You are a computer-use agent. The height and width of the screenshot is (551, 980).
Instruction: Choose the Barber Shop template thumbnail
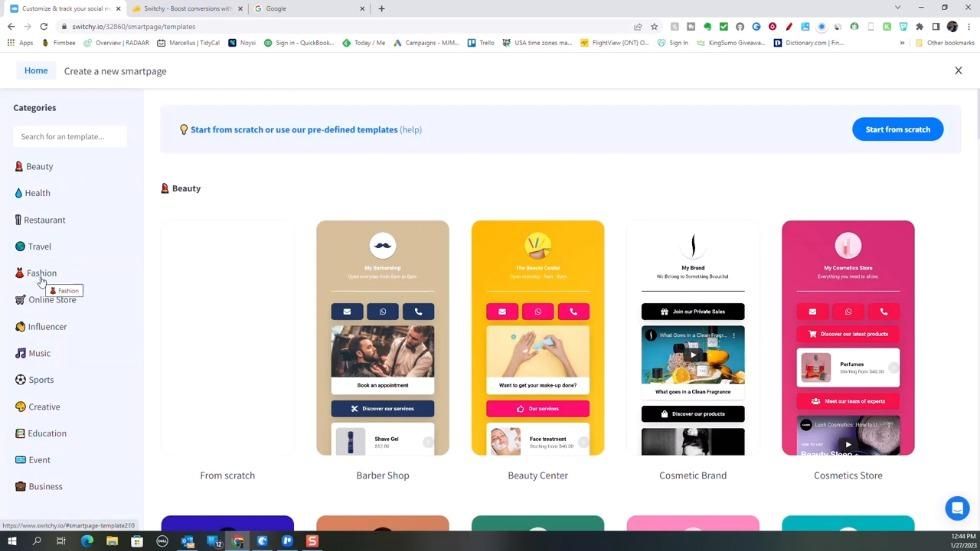pyautogui.click(x=383, y=338)
